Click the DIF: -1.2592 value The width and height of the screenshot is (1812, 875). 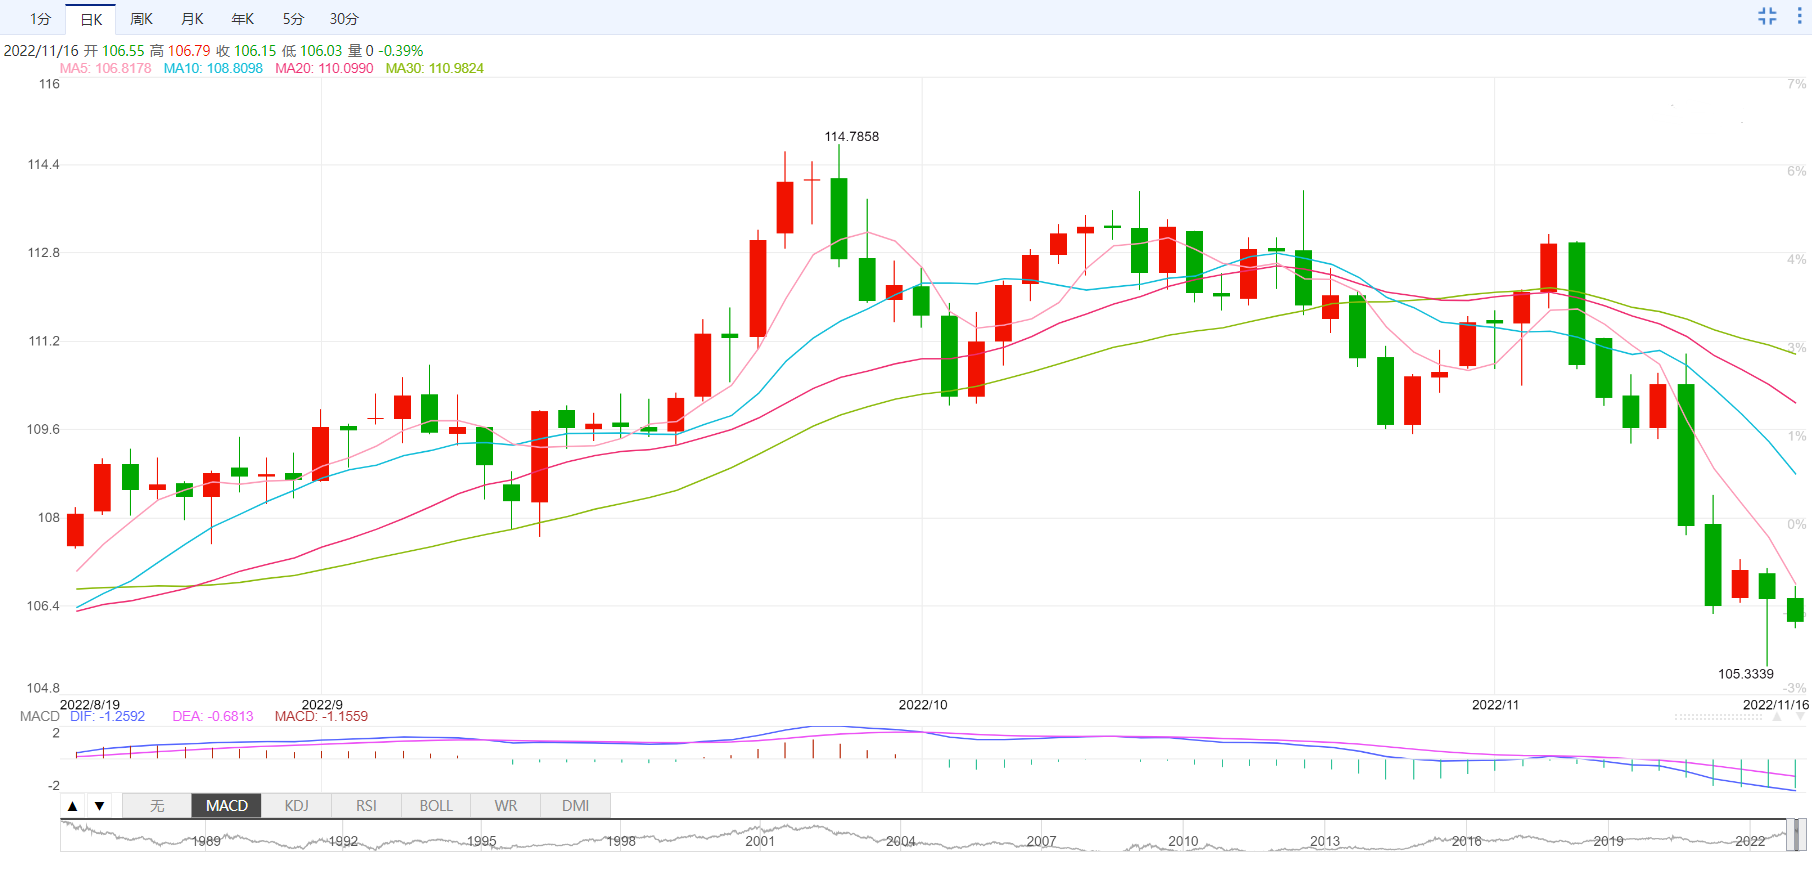pos(107,716)
